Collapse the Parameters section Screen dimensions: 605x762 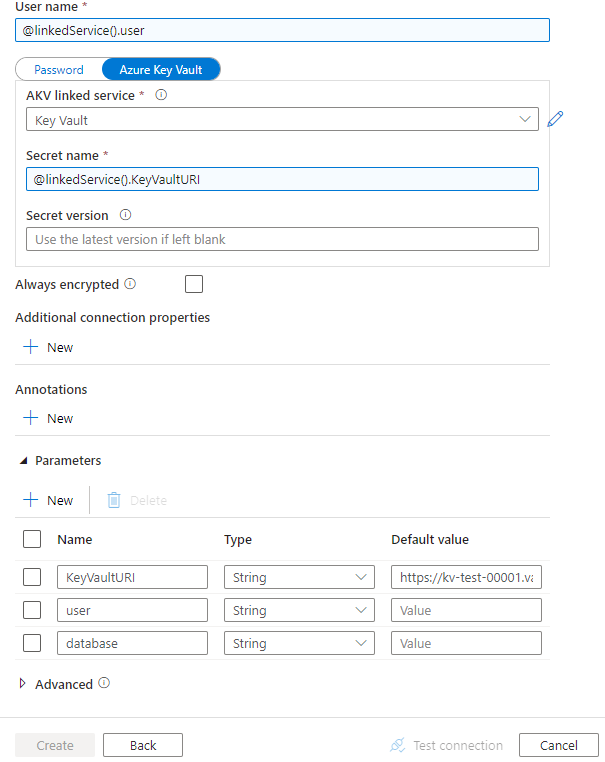coord(23,461)
